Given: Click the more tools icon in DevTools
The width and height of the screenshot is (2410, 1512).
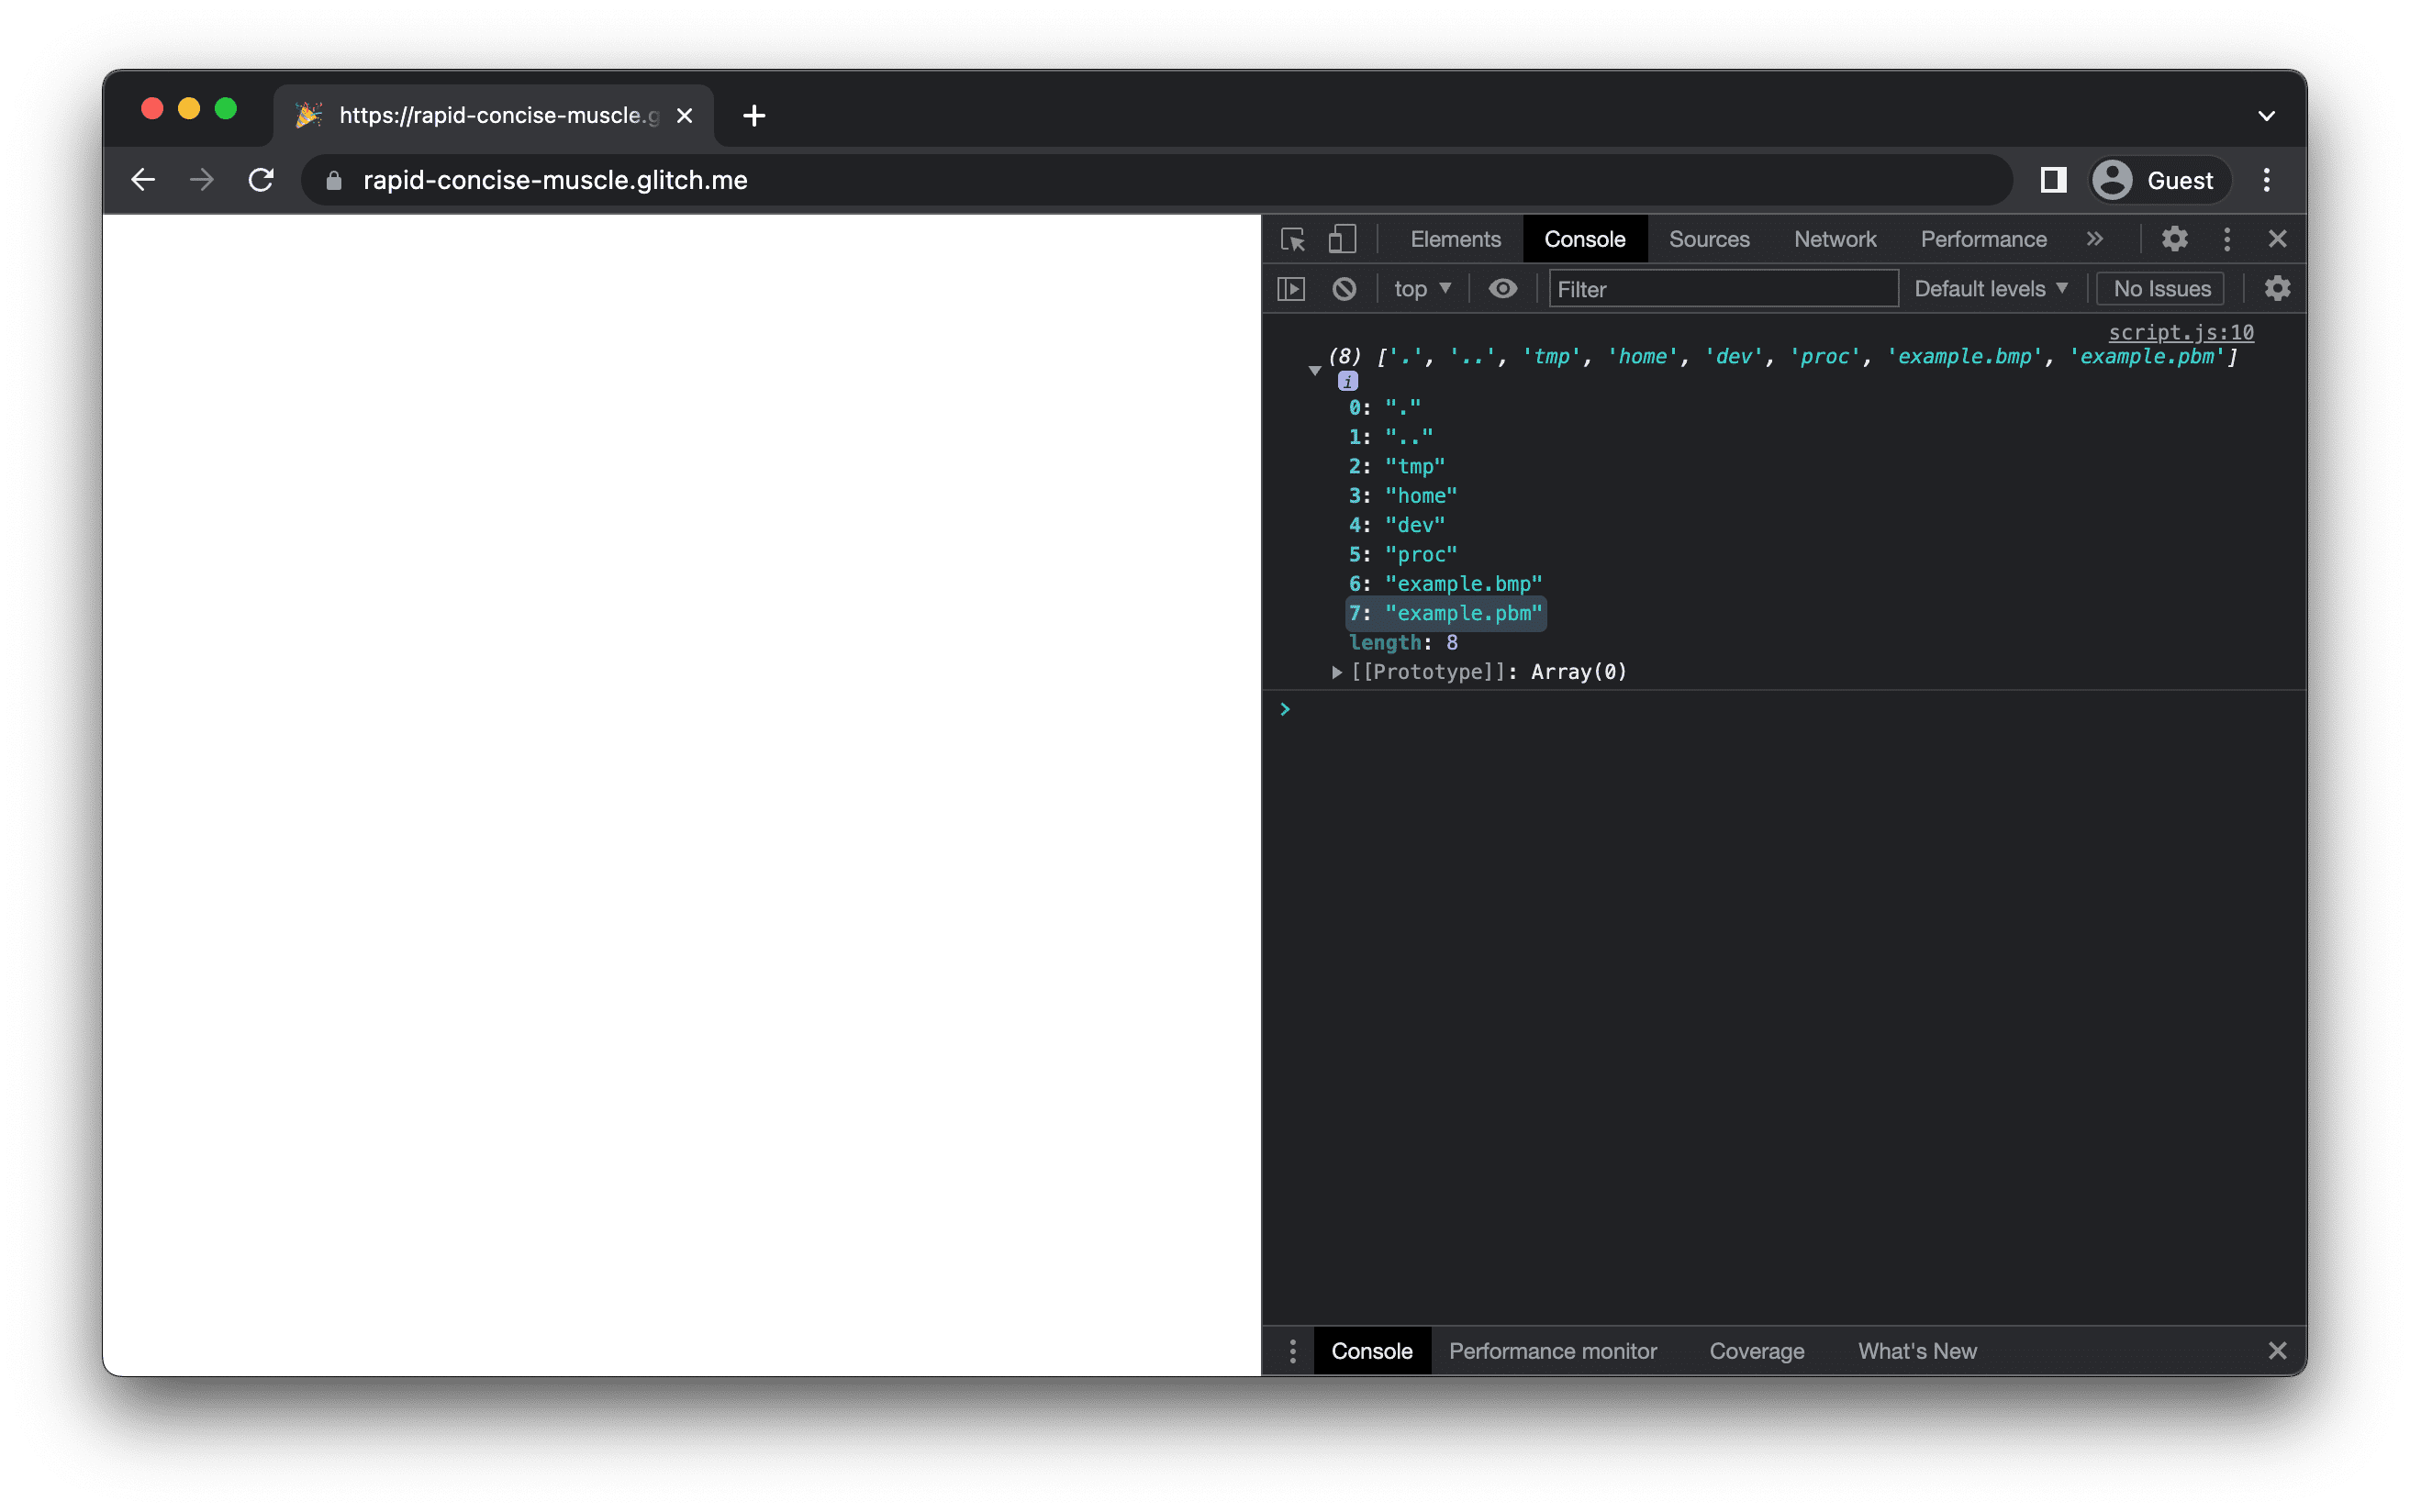Looking at the screenshot, I should 2229,239.
